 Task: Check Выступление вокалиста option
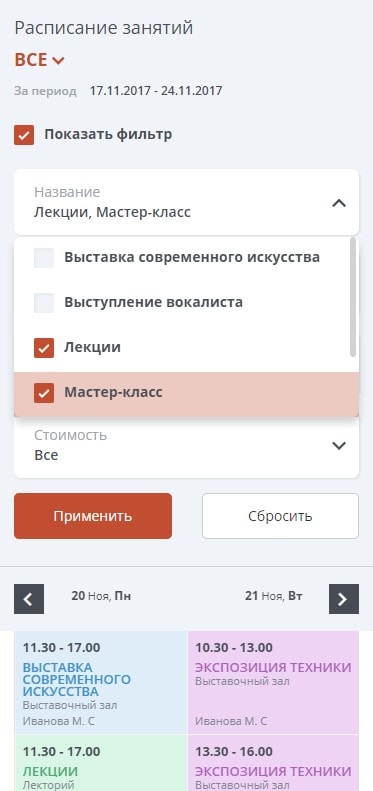point(44,303)
